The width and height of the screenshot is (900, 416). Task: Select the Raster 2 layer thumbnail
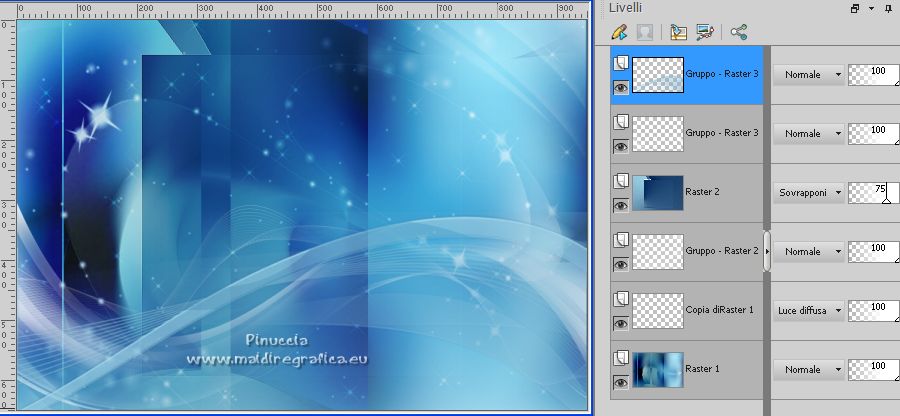click(x=658, y=193)
